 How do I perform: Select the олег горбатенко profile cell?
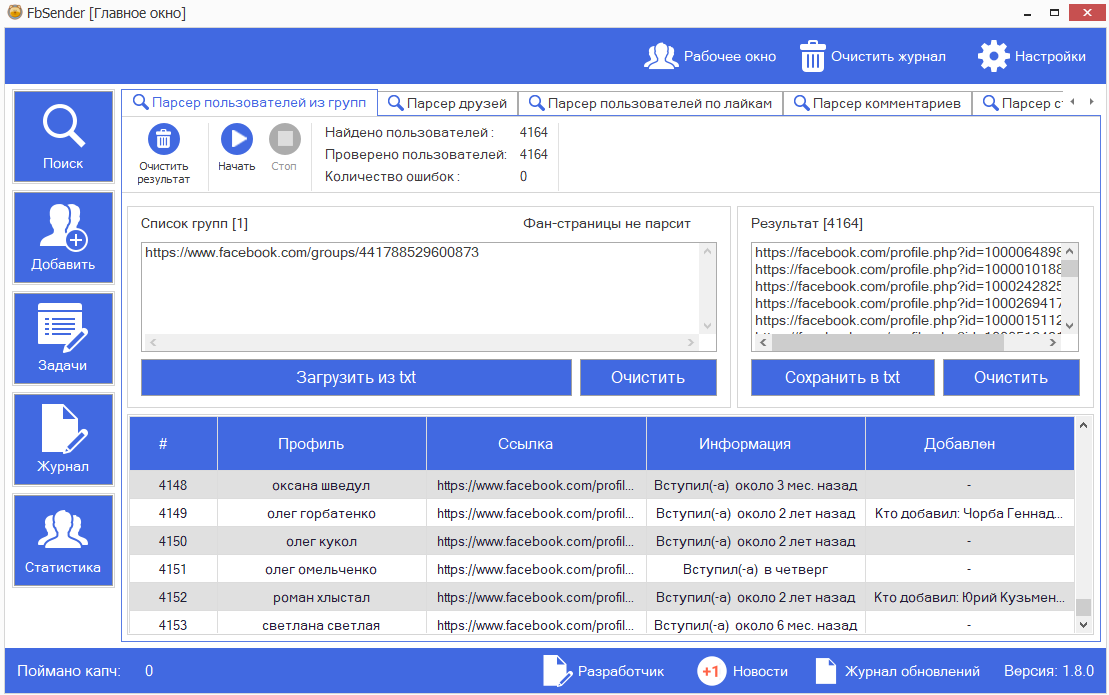point(322,513)
